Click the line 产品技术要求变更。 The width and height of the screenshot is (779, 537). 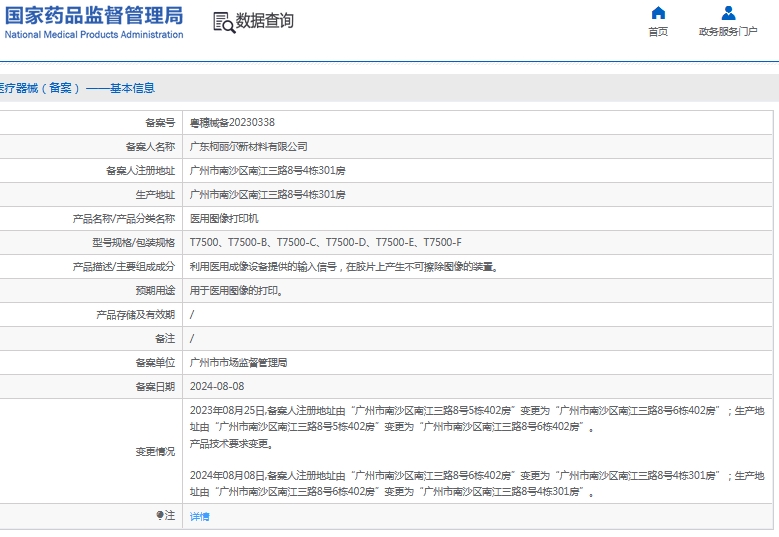coord(232,444)
